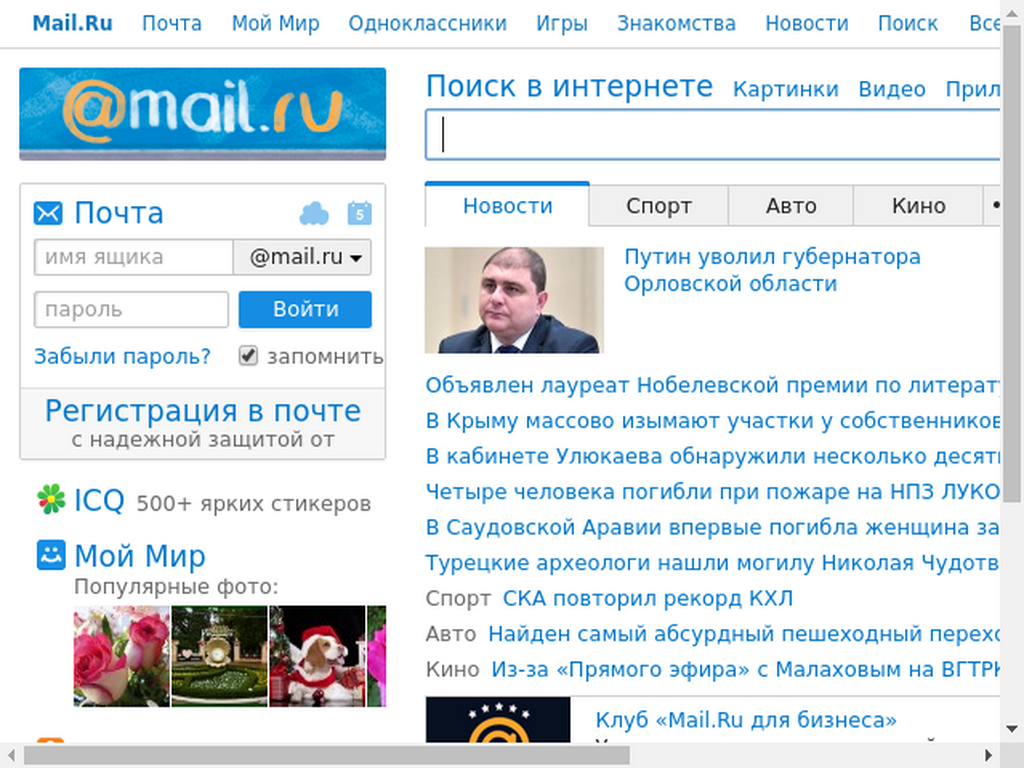Open Регистрация в почте link
1024x768 pixels.
point(202,411)
